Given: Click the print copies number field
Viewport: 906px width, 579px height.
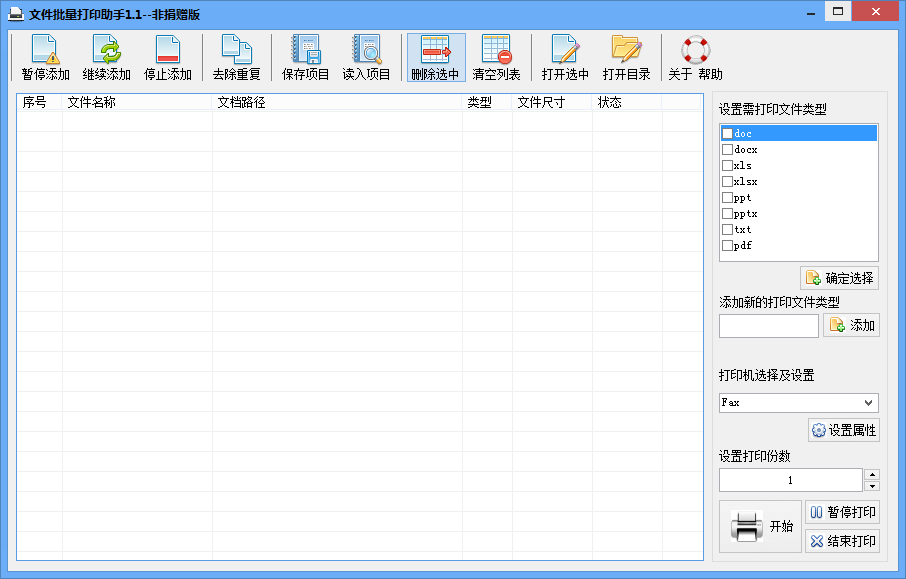Looking at the screenshot, I should (790, 480).
